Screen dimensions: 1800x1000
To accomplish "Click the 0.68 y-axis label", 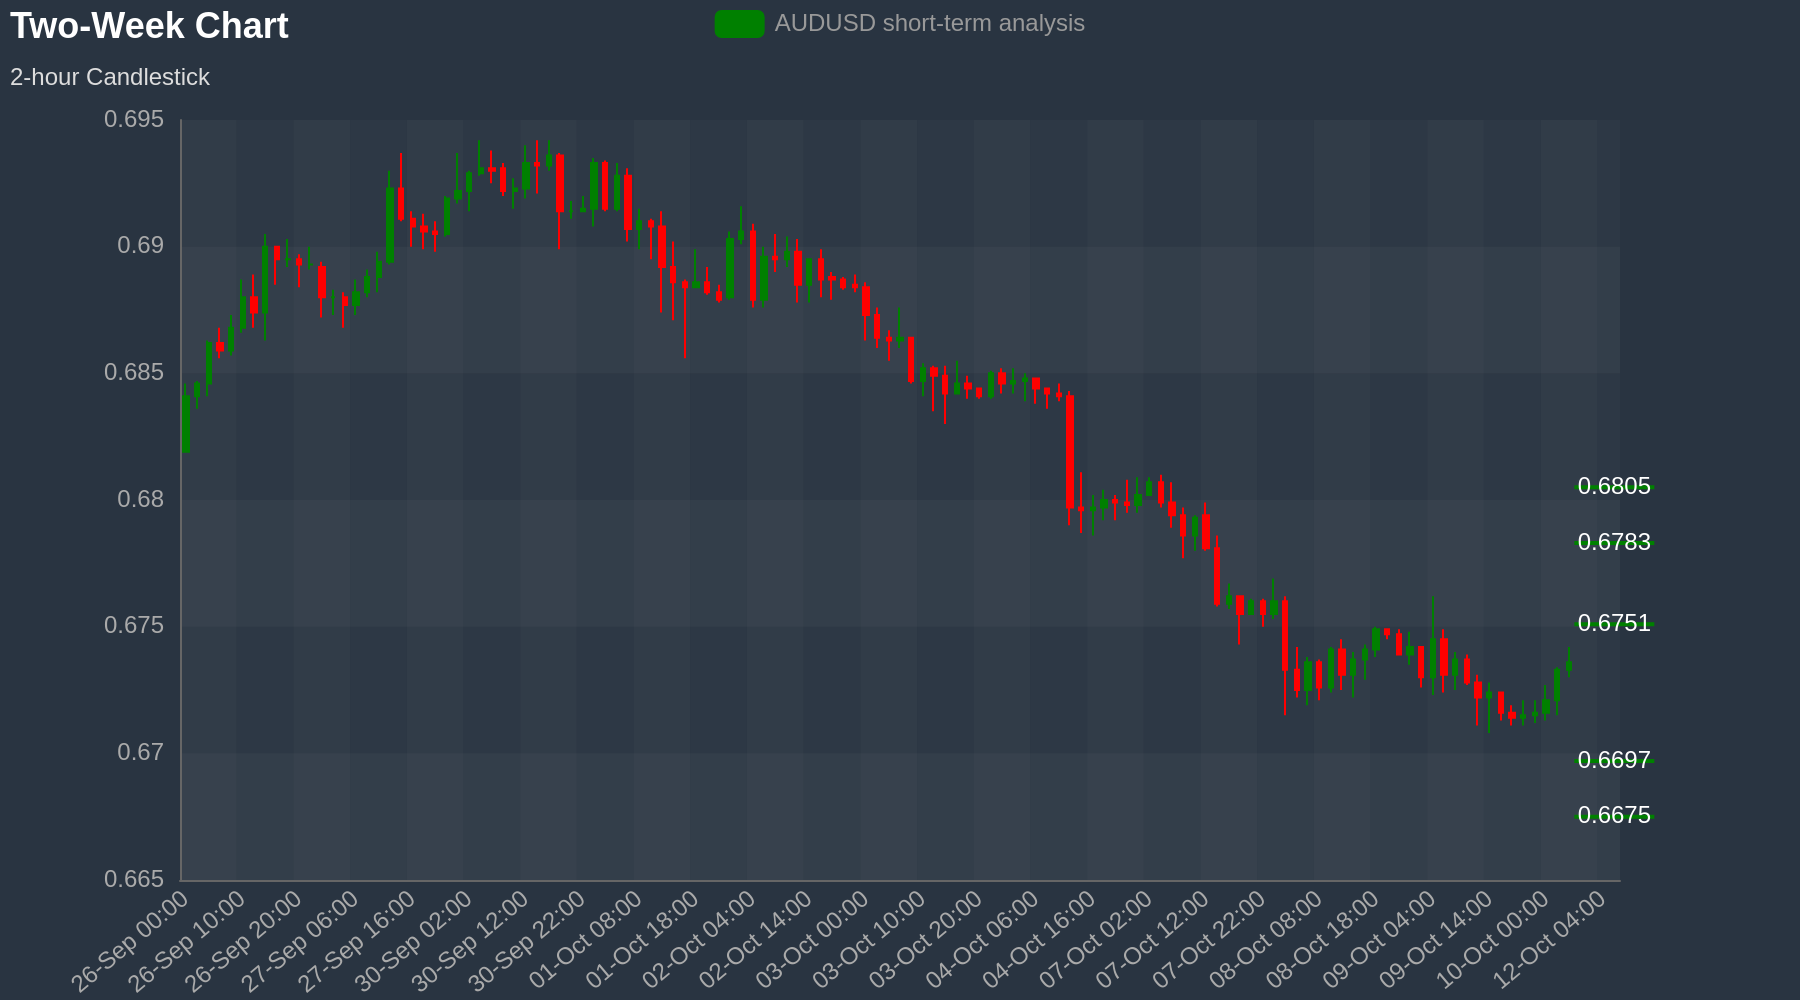I will pos(141,499).
